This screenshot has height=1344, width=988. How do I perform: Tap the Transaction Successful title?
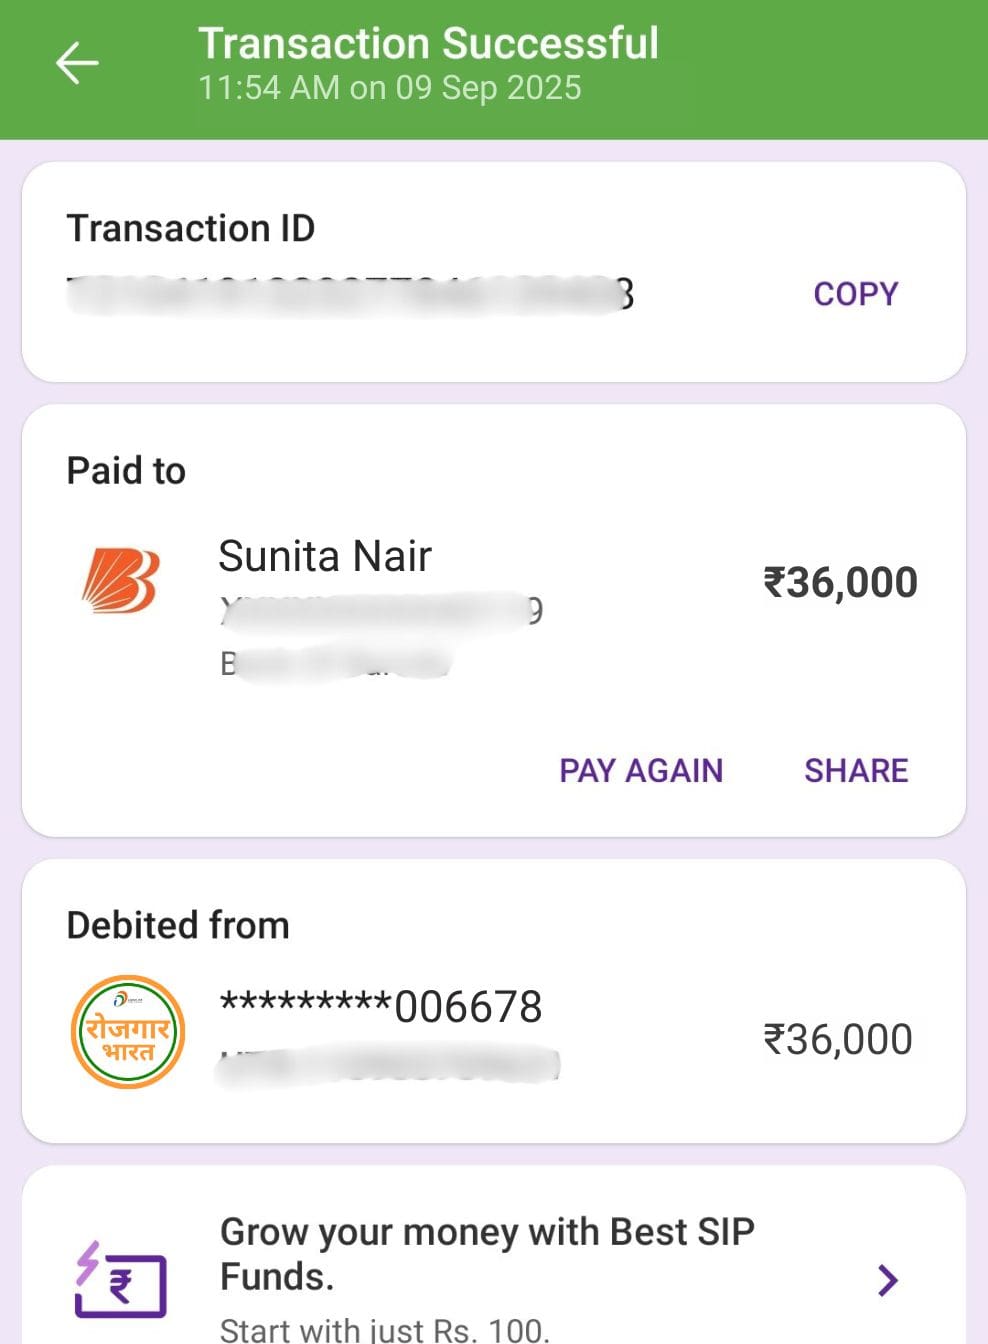click(428, 43)
